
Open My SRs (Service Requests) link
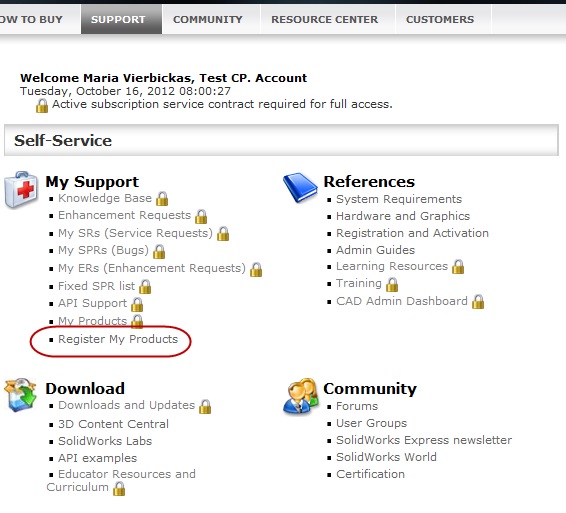click(x=135, y=233)
